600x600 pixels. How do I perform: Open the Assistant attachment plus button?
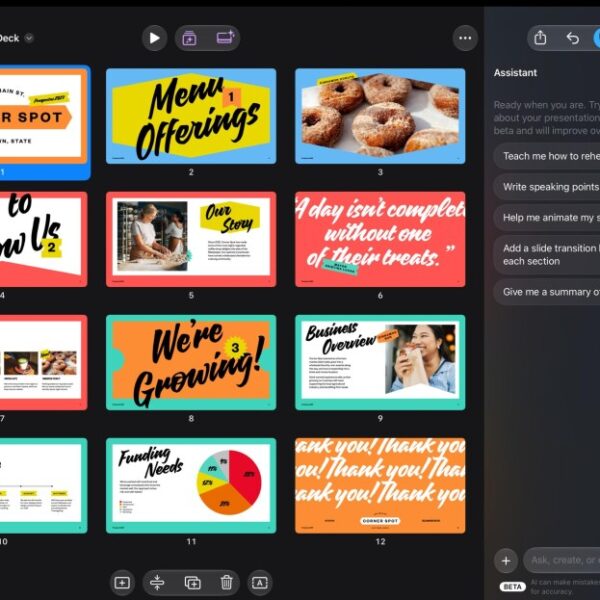click(506, 561)
